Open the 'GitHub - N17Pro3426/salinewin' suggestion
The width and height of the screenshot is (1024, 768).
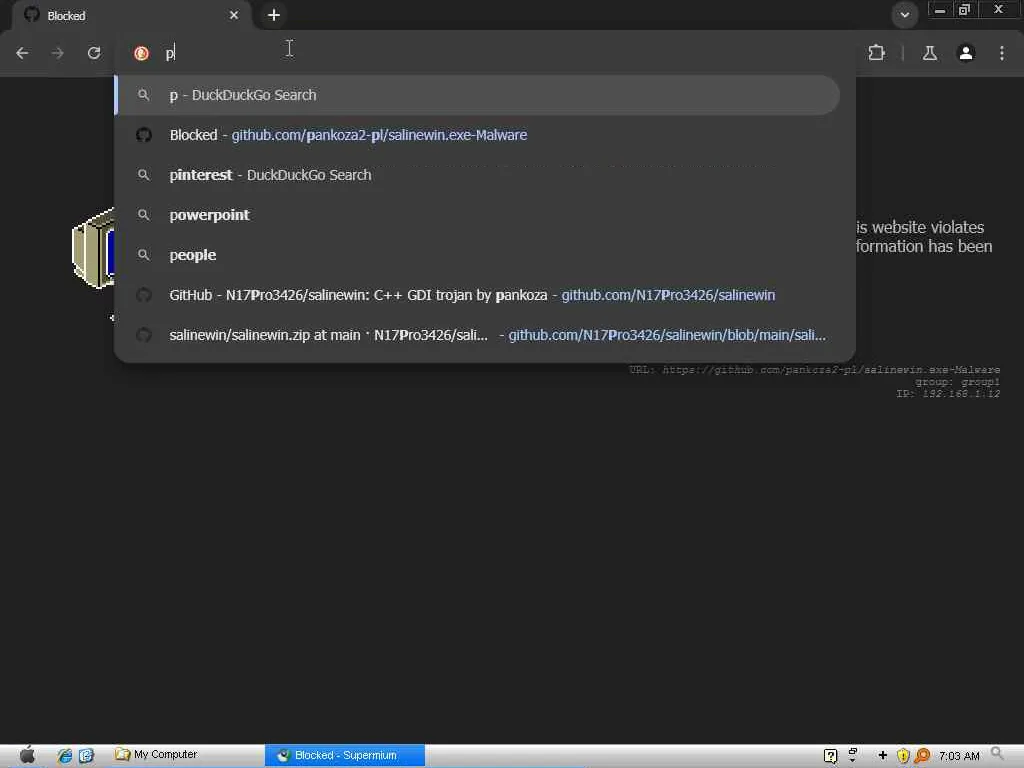point(477,295)
